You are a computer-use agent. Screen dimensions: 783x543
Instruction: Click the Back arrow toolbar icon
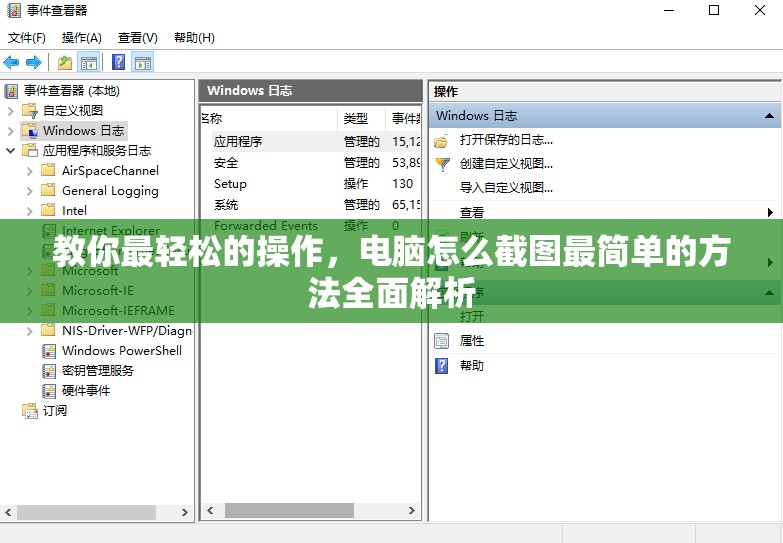pyautogui.click(x=11, y=62)
